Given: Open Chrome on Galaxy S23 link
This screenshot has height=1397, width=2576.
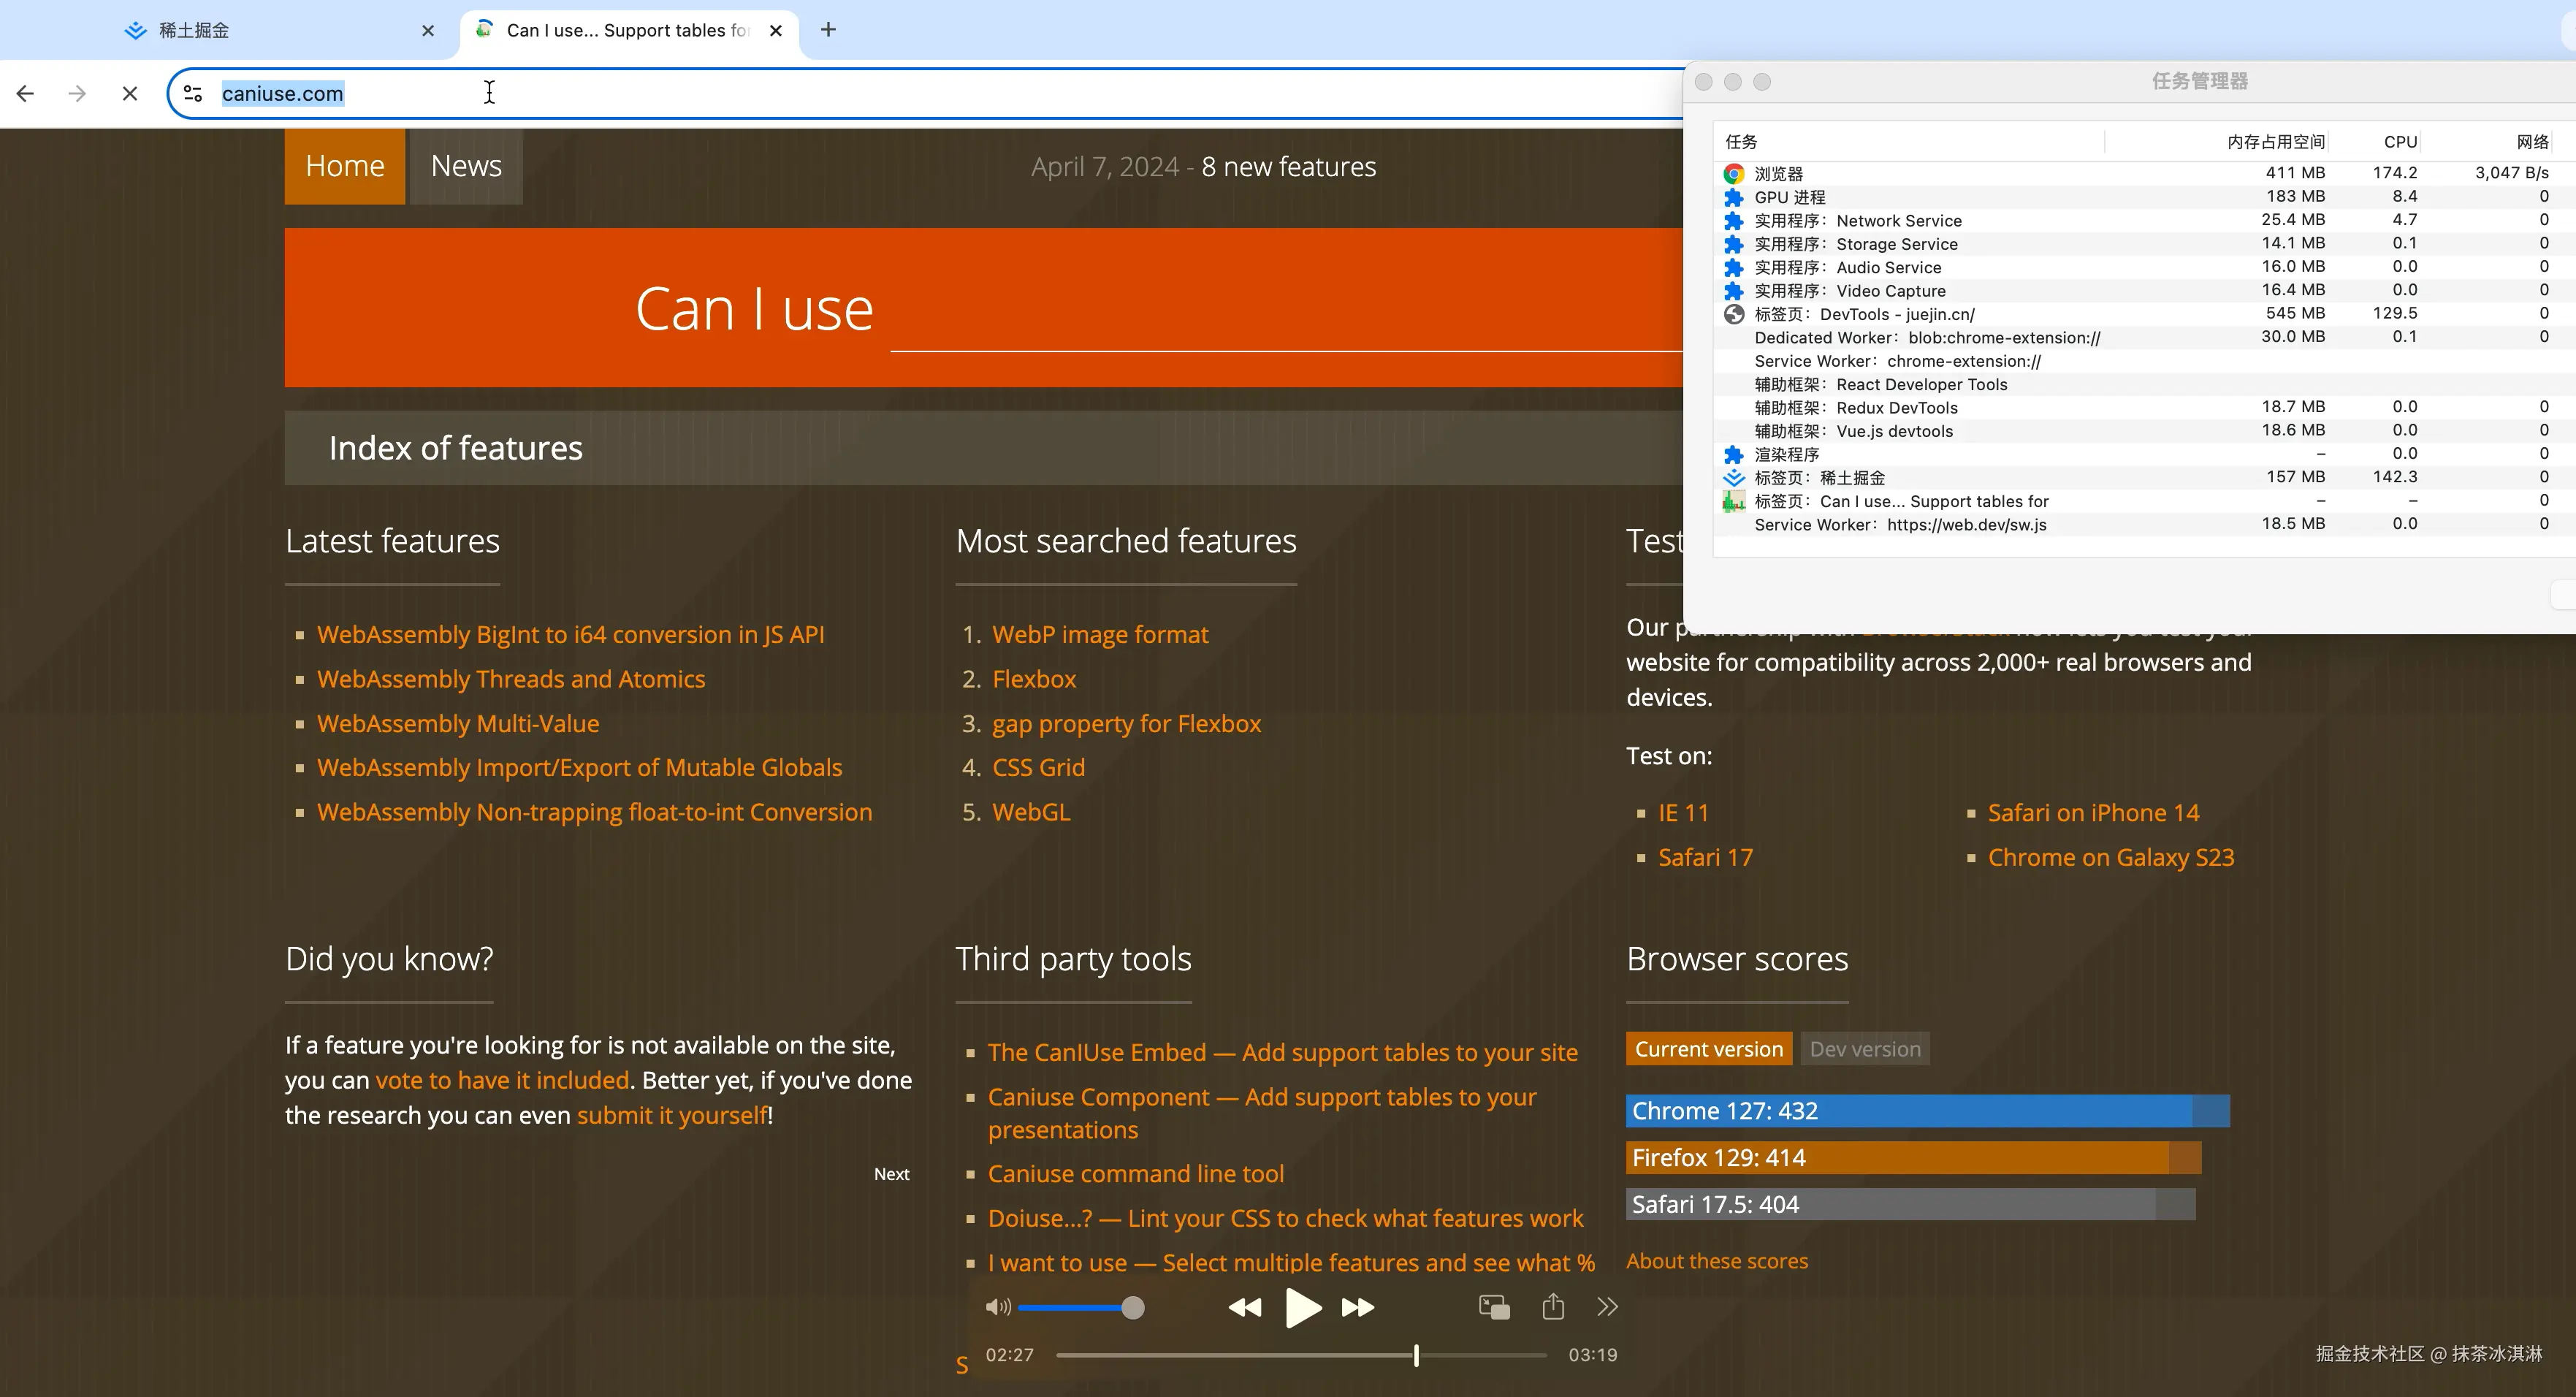Looking at the screenshot, I should (2111, 857).
